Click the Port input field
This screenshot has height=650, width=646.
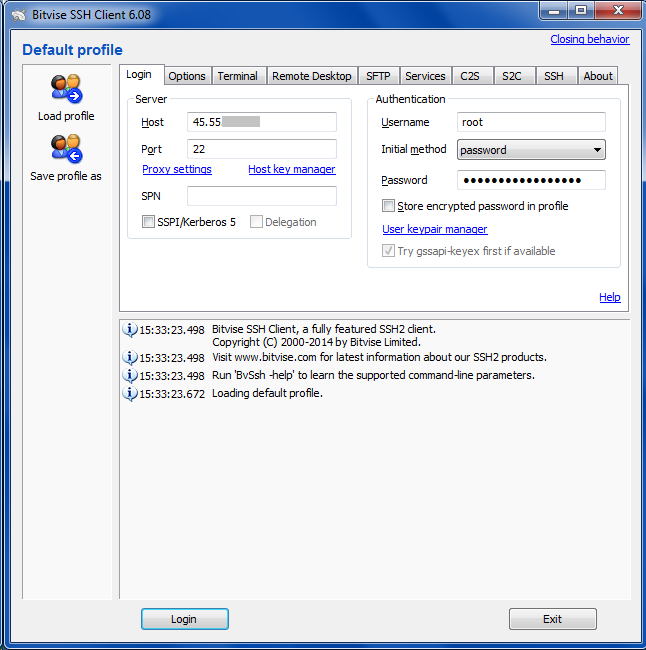pyautogui.click(x=262, y=149)
